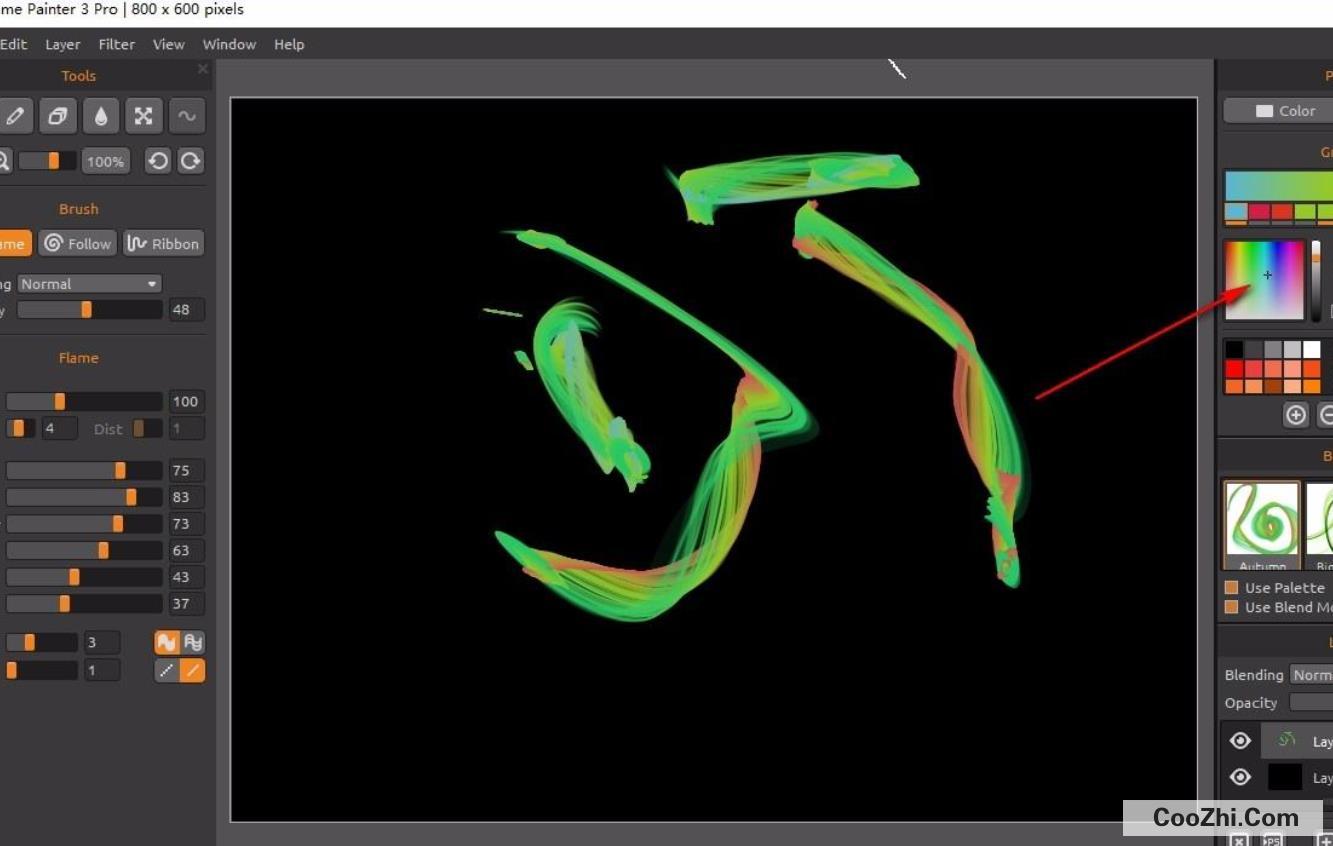This screenshot has height=846, width=1333.
Task: Open the brush blending Normal dropdown
Action: click(89, 284)
